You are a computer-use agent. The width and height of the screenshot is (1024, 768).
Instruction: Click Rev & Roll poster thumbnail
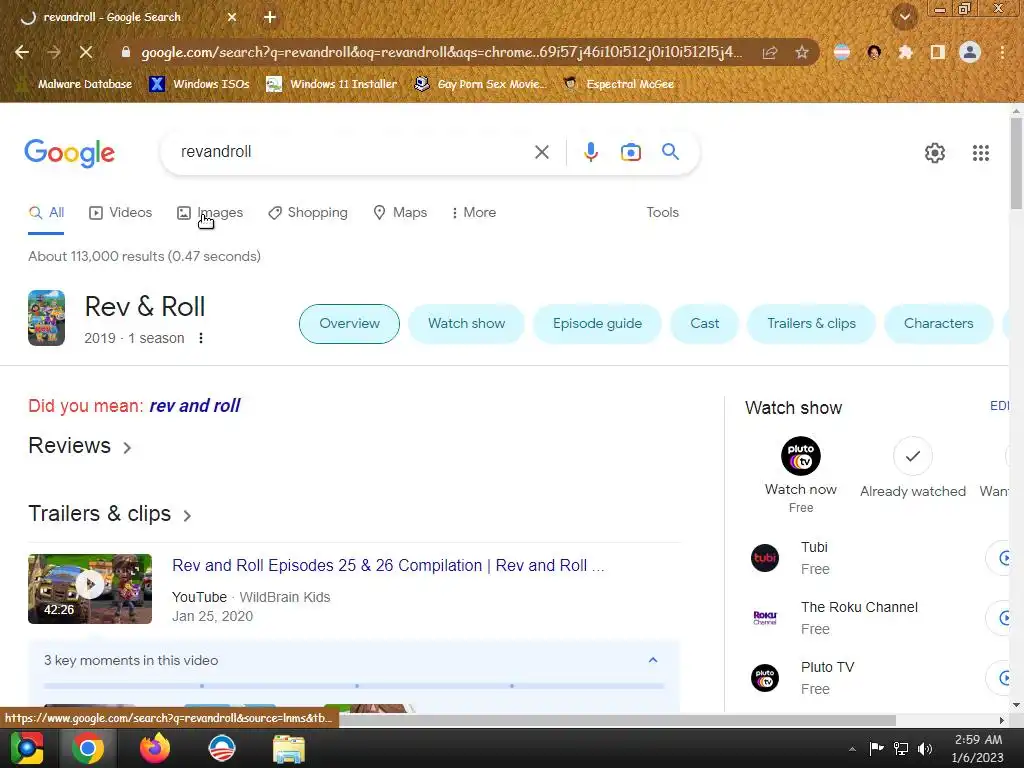(46, 318)
